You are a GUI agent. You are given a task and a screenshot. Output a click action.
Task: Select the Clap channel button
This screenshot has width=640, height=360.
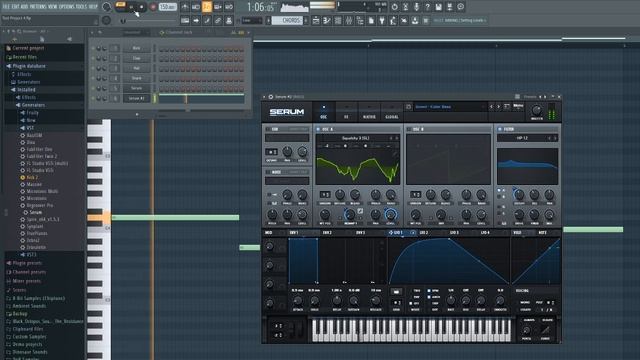coord(136,58)
